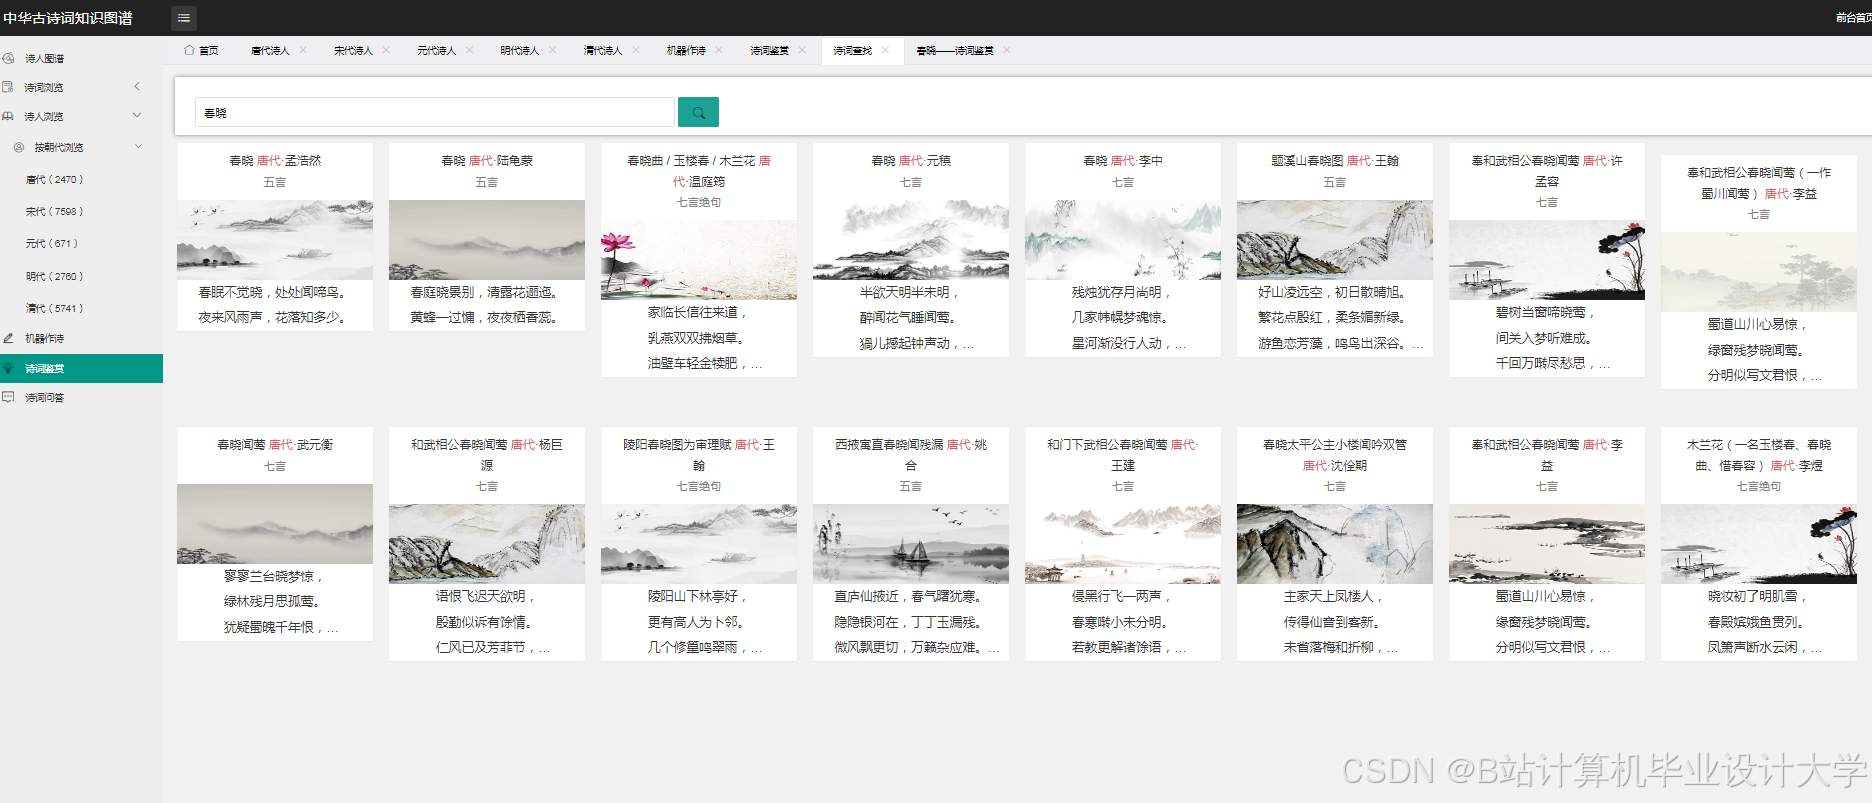The image size is (1872, 803).
Task: Open 木兰花 by 李煜 card title
Action: click(1759, 455)
